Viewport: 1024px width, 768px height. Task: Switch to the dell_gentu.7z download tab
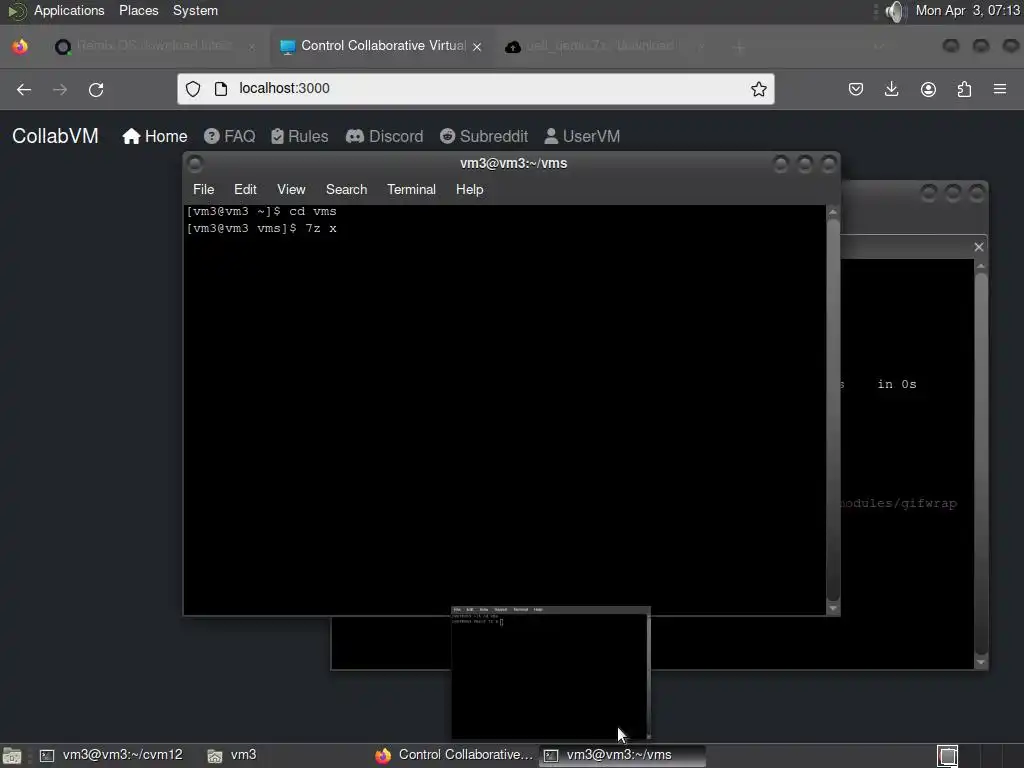pyautogui.click(x=604, y=46)
